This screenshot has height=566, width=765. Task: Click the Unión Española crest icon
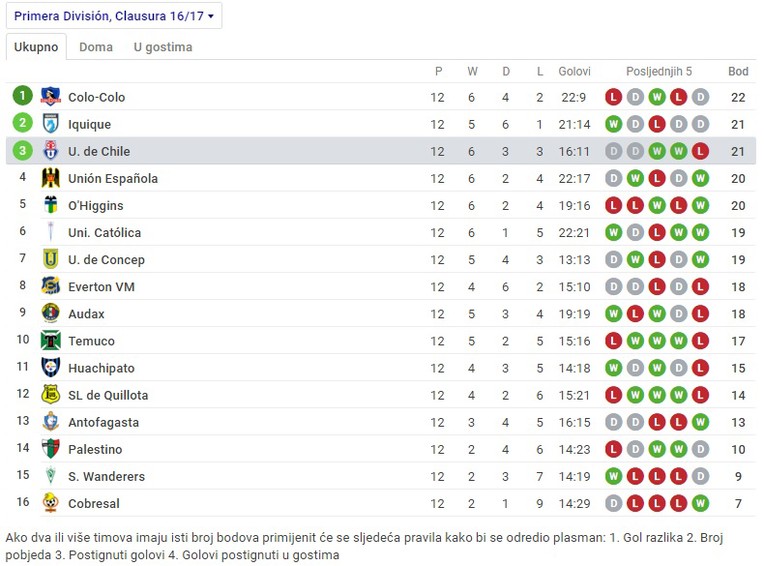point(51,178)
